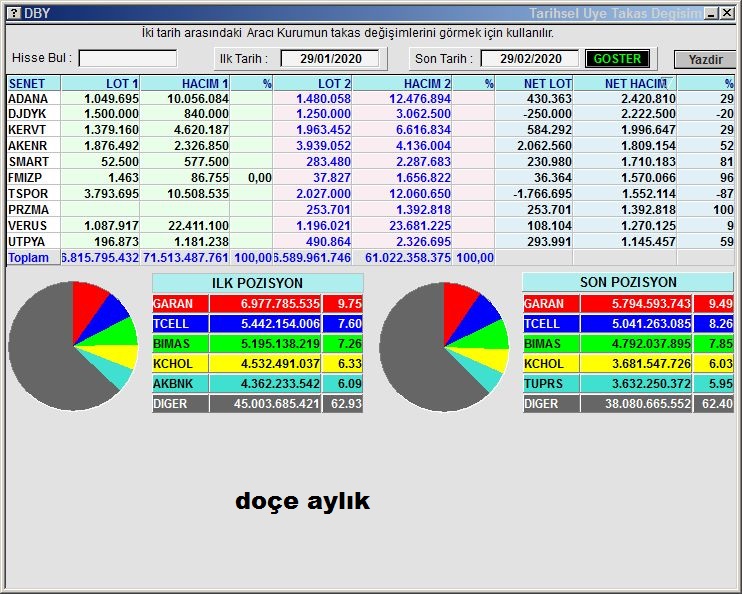Select the KERVT row
This screenshot has width=742, height=594.
[371, 130]
